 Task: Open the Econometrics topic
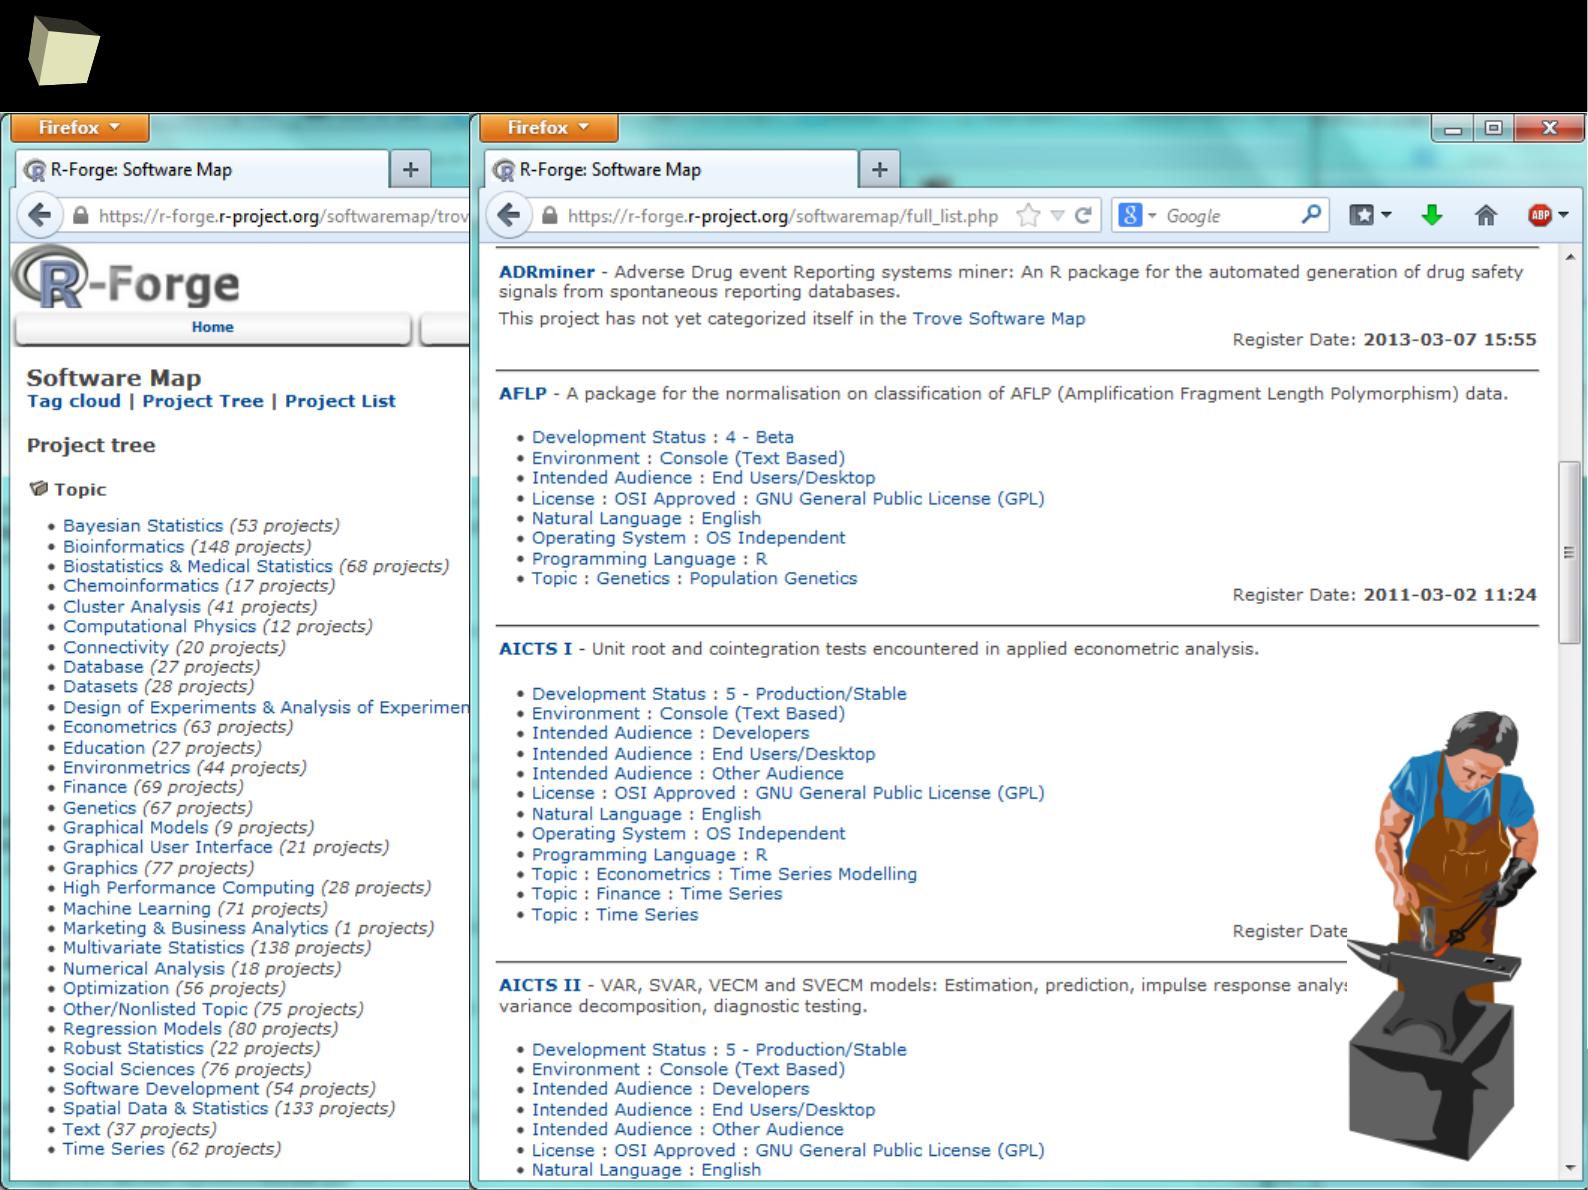pyautogui.click(x=119, y=727)
